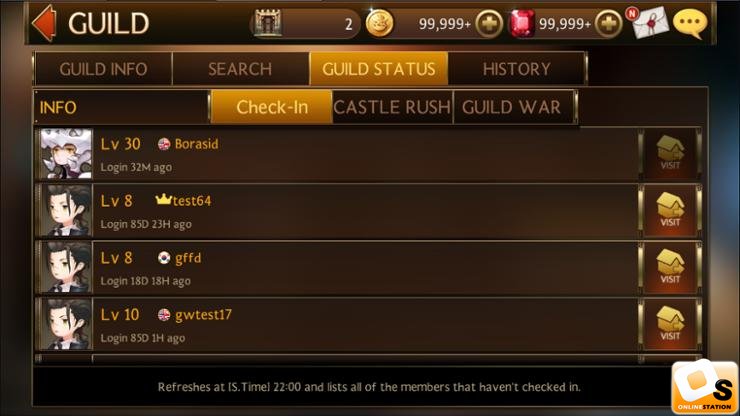
Task: Switch to the GUILD INFO tab
Action: 103,69
